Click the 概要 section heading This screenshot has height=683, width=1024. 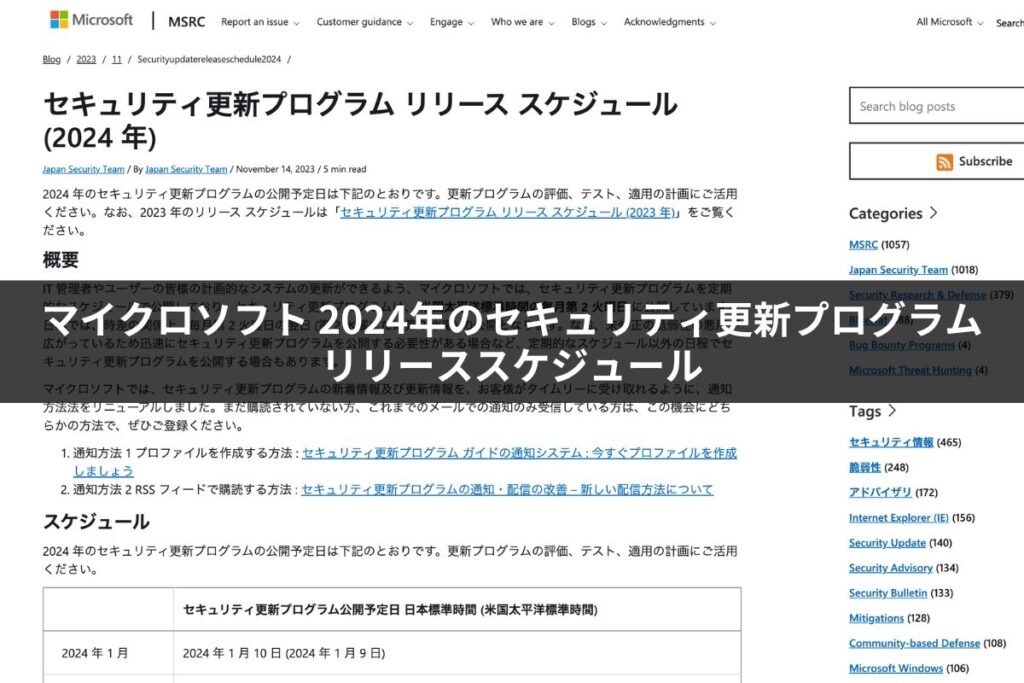[x=61, y=260]
